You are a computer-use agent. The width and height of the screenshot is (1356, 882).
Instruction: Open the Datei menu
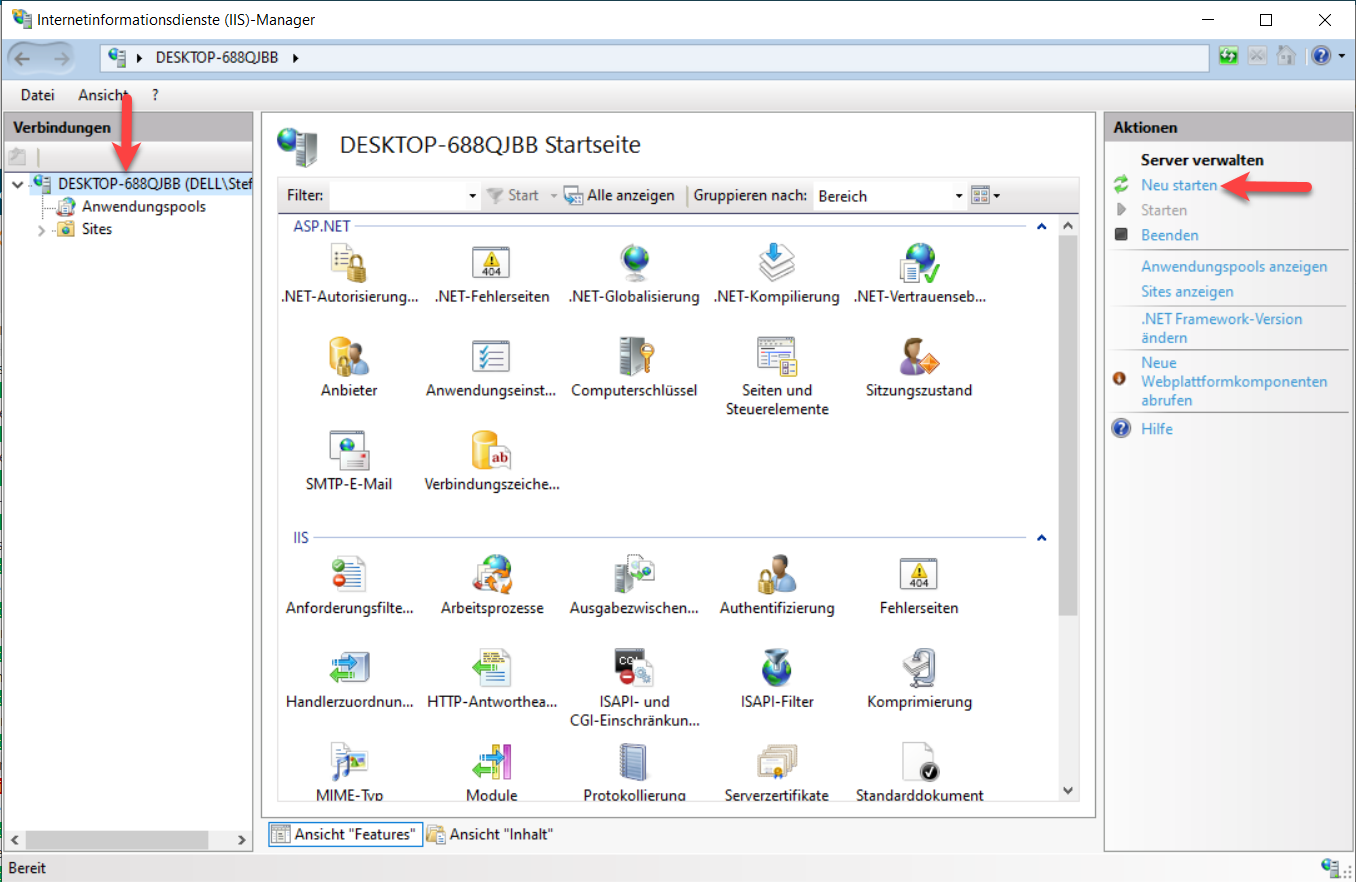(x=37, y=95)
